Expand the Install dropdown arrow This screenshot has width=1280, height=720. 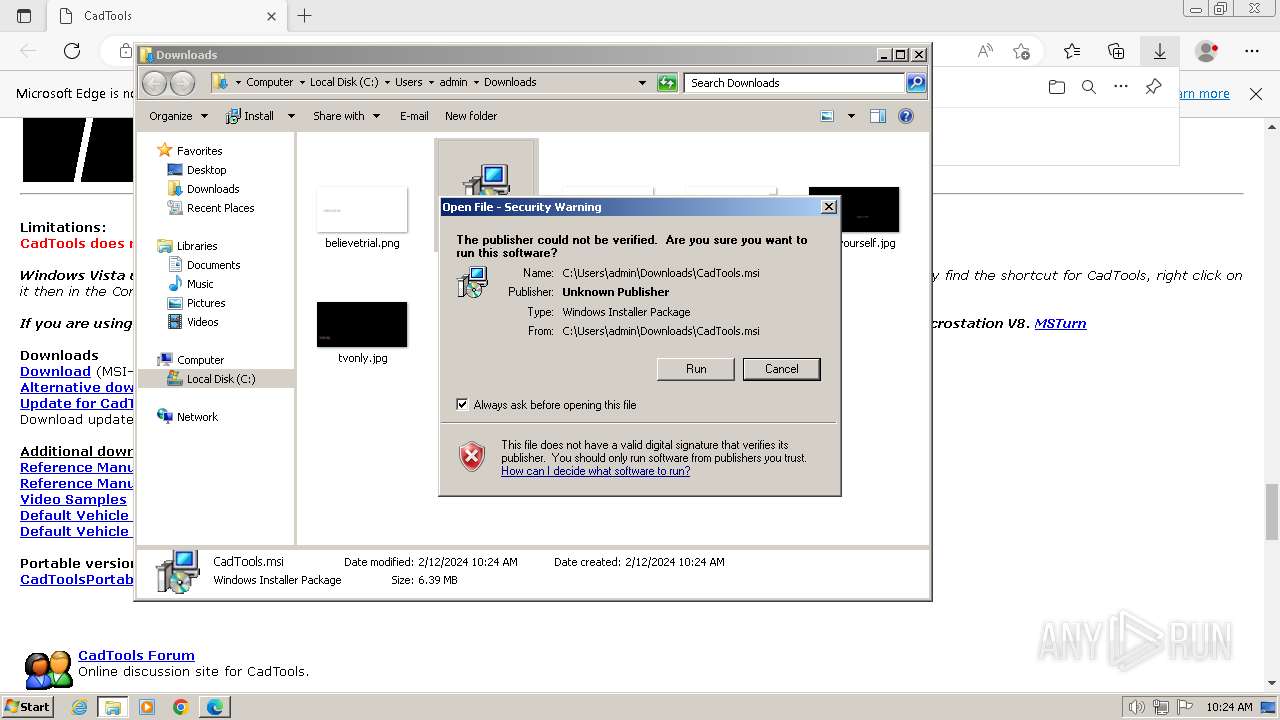click(x=291, y=116)
